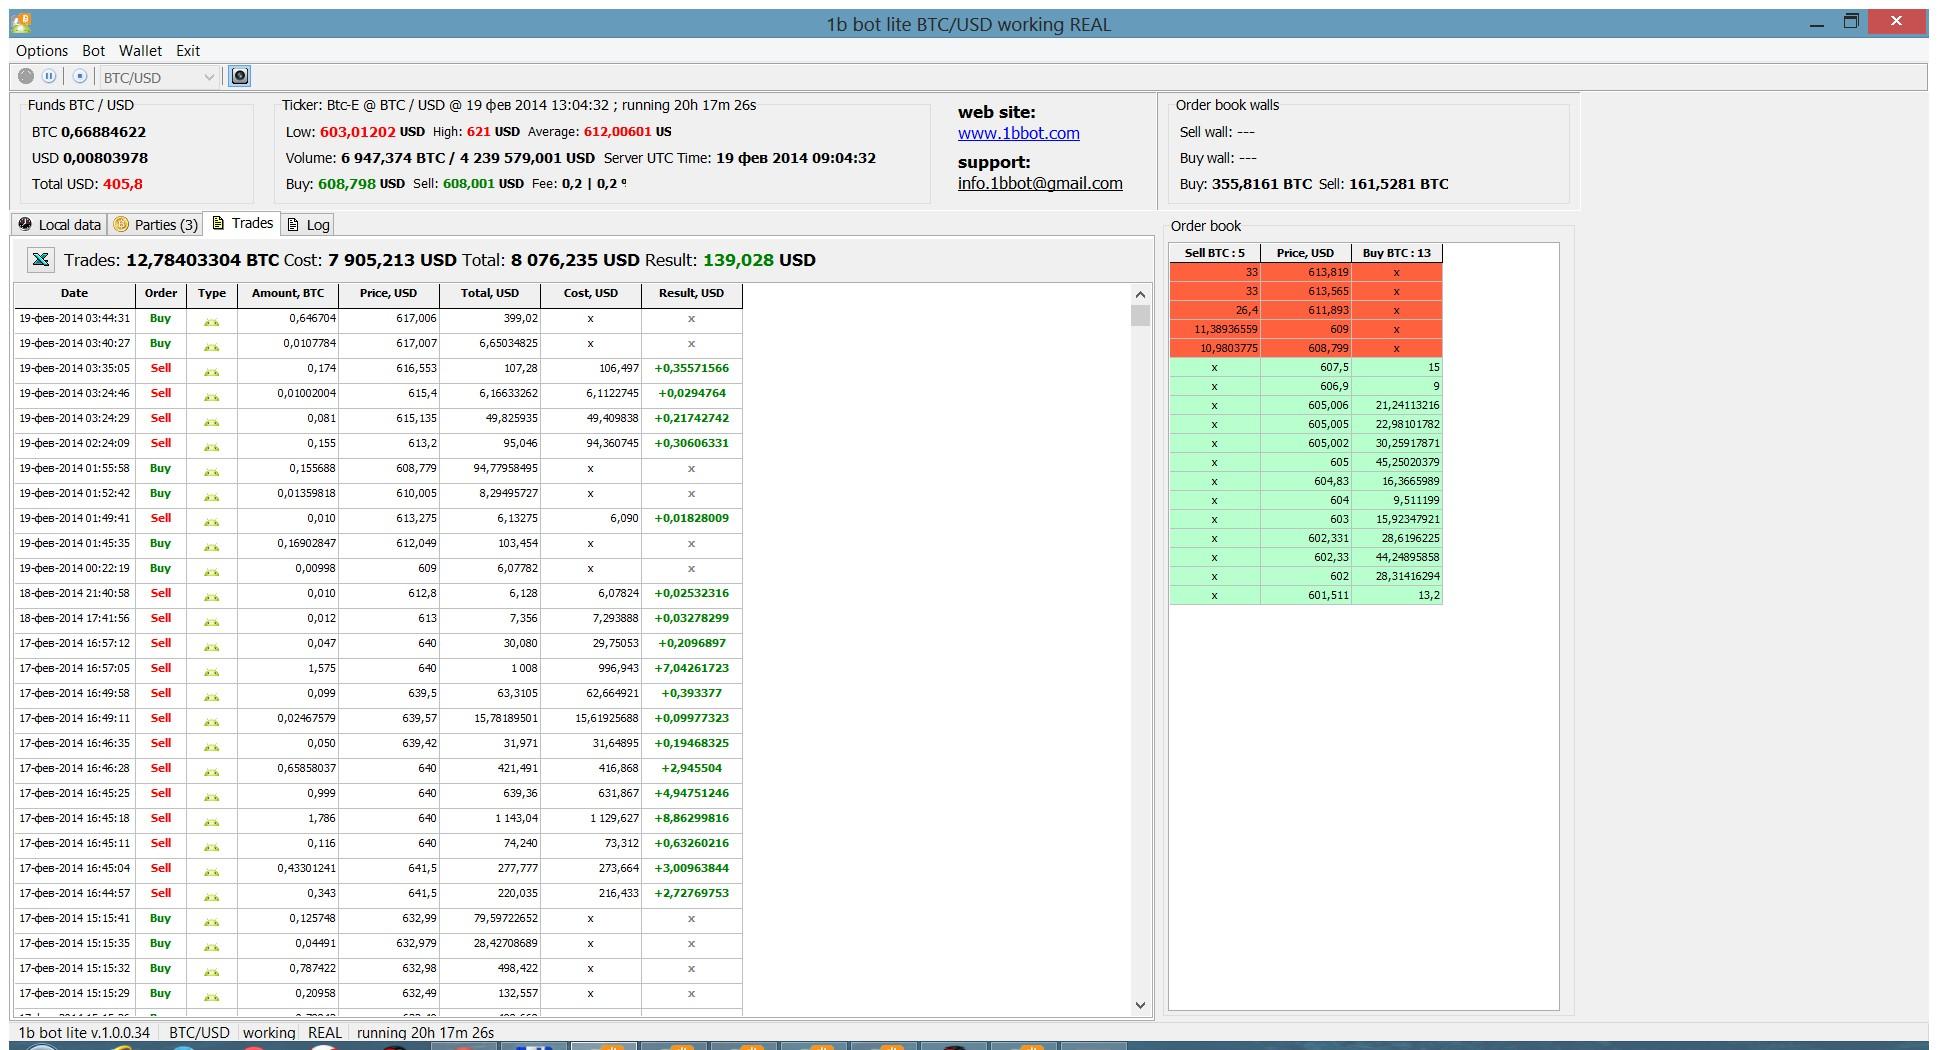
Task: Click the trades table scroll down arrow
Action: tap(1140, 1005)
